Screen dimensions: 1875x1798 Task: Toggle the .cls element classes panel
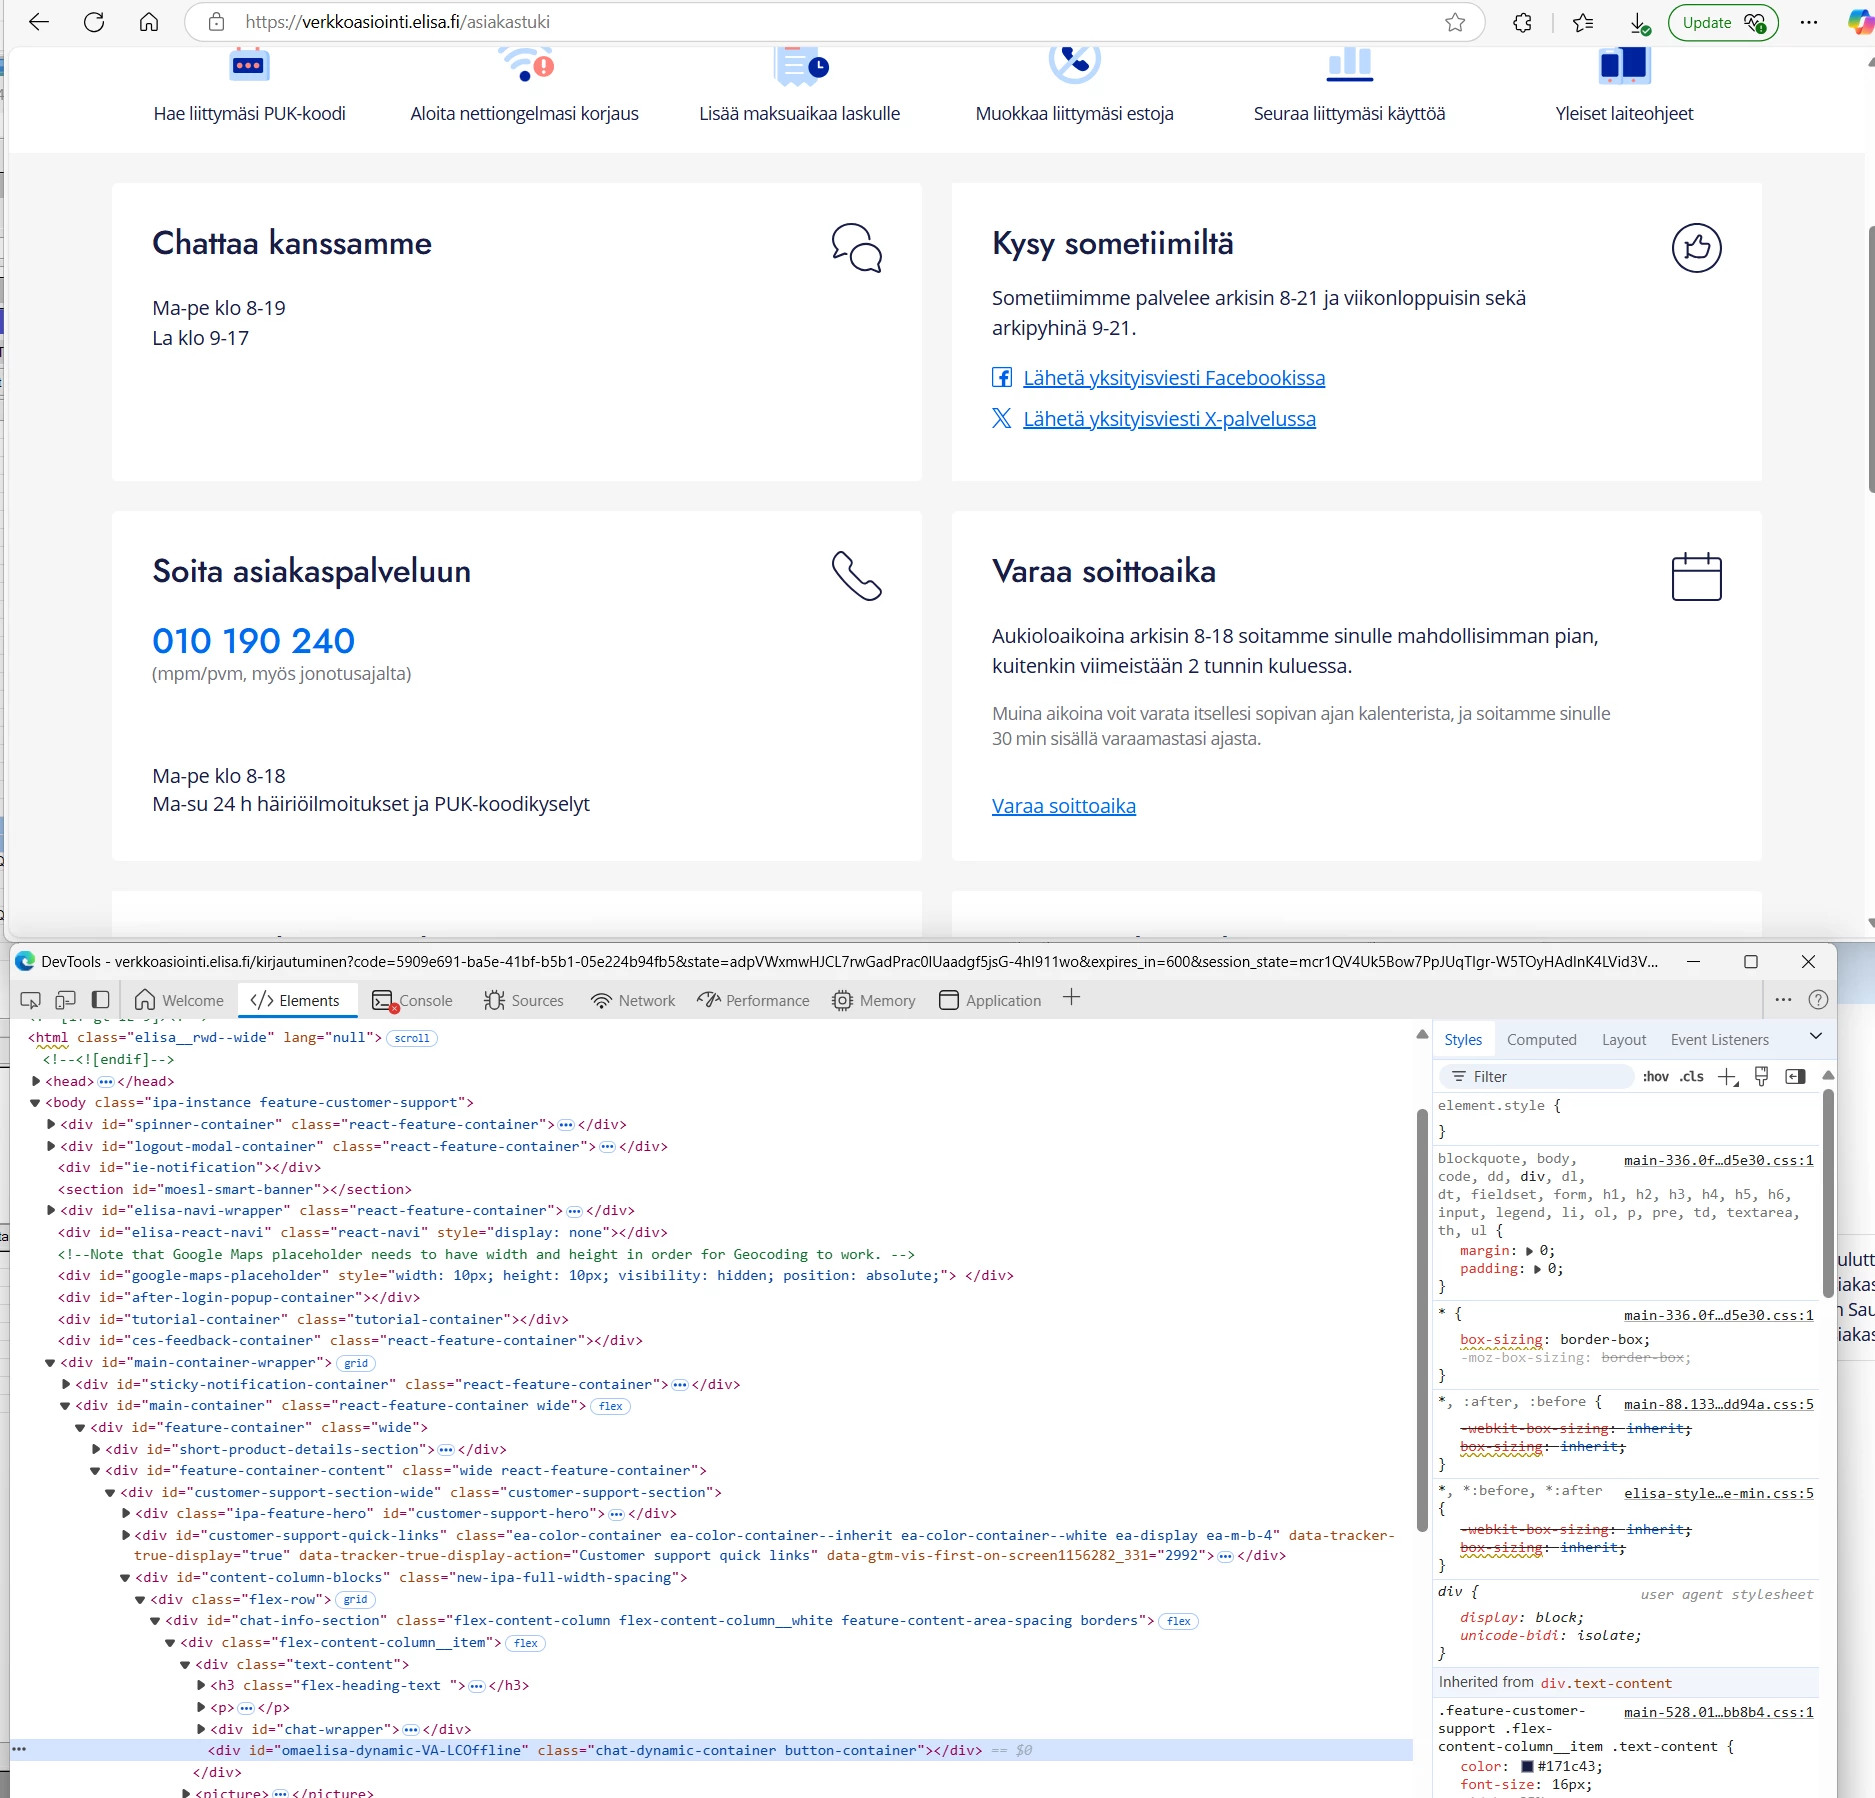click(x=1692, y=1076)
